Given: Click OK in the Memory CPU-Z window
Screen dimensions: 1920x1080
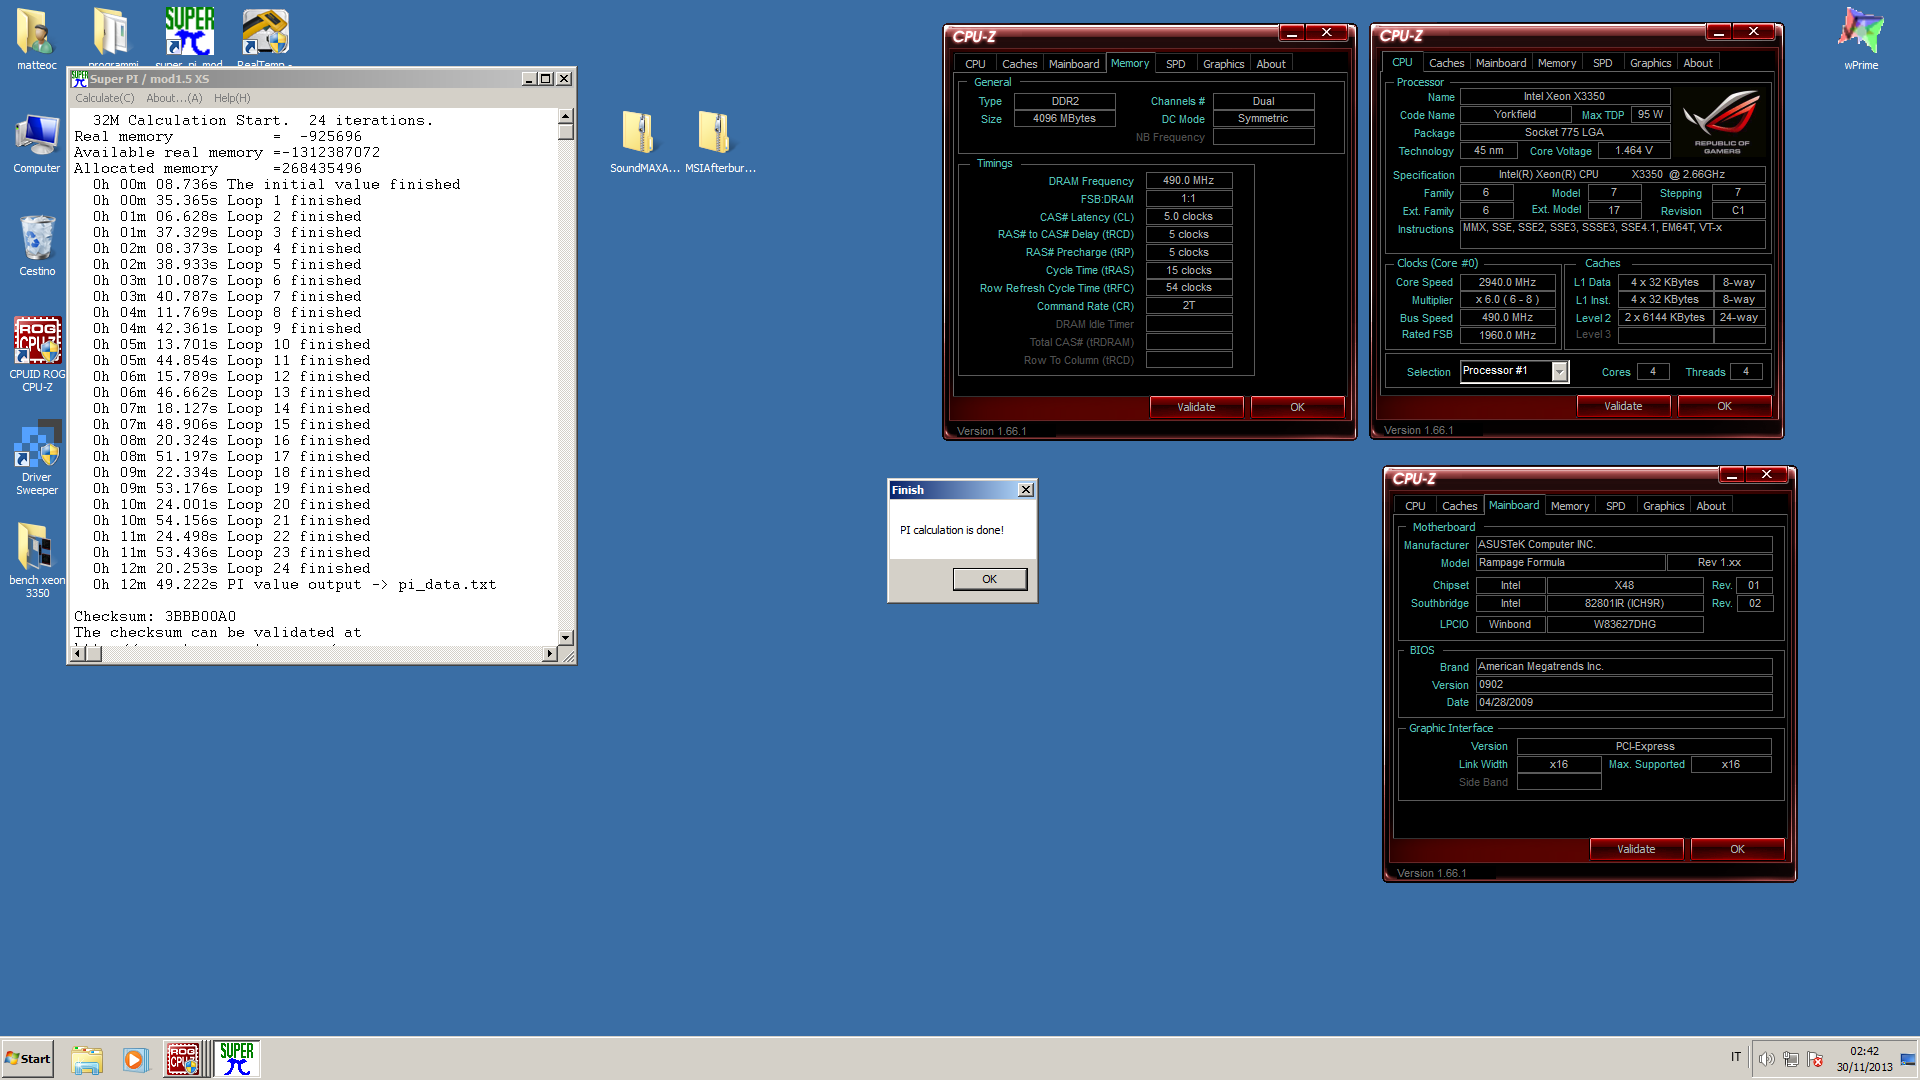Looking at the screenshot, I should 1297,407.
